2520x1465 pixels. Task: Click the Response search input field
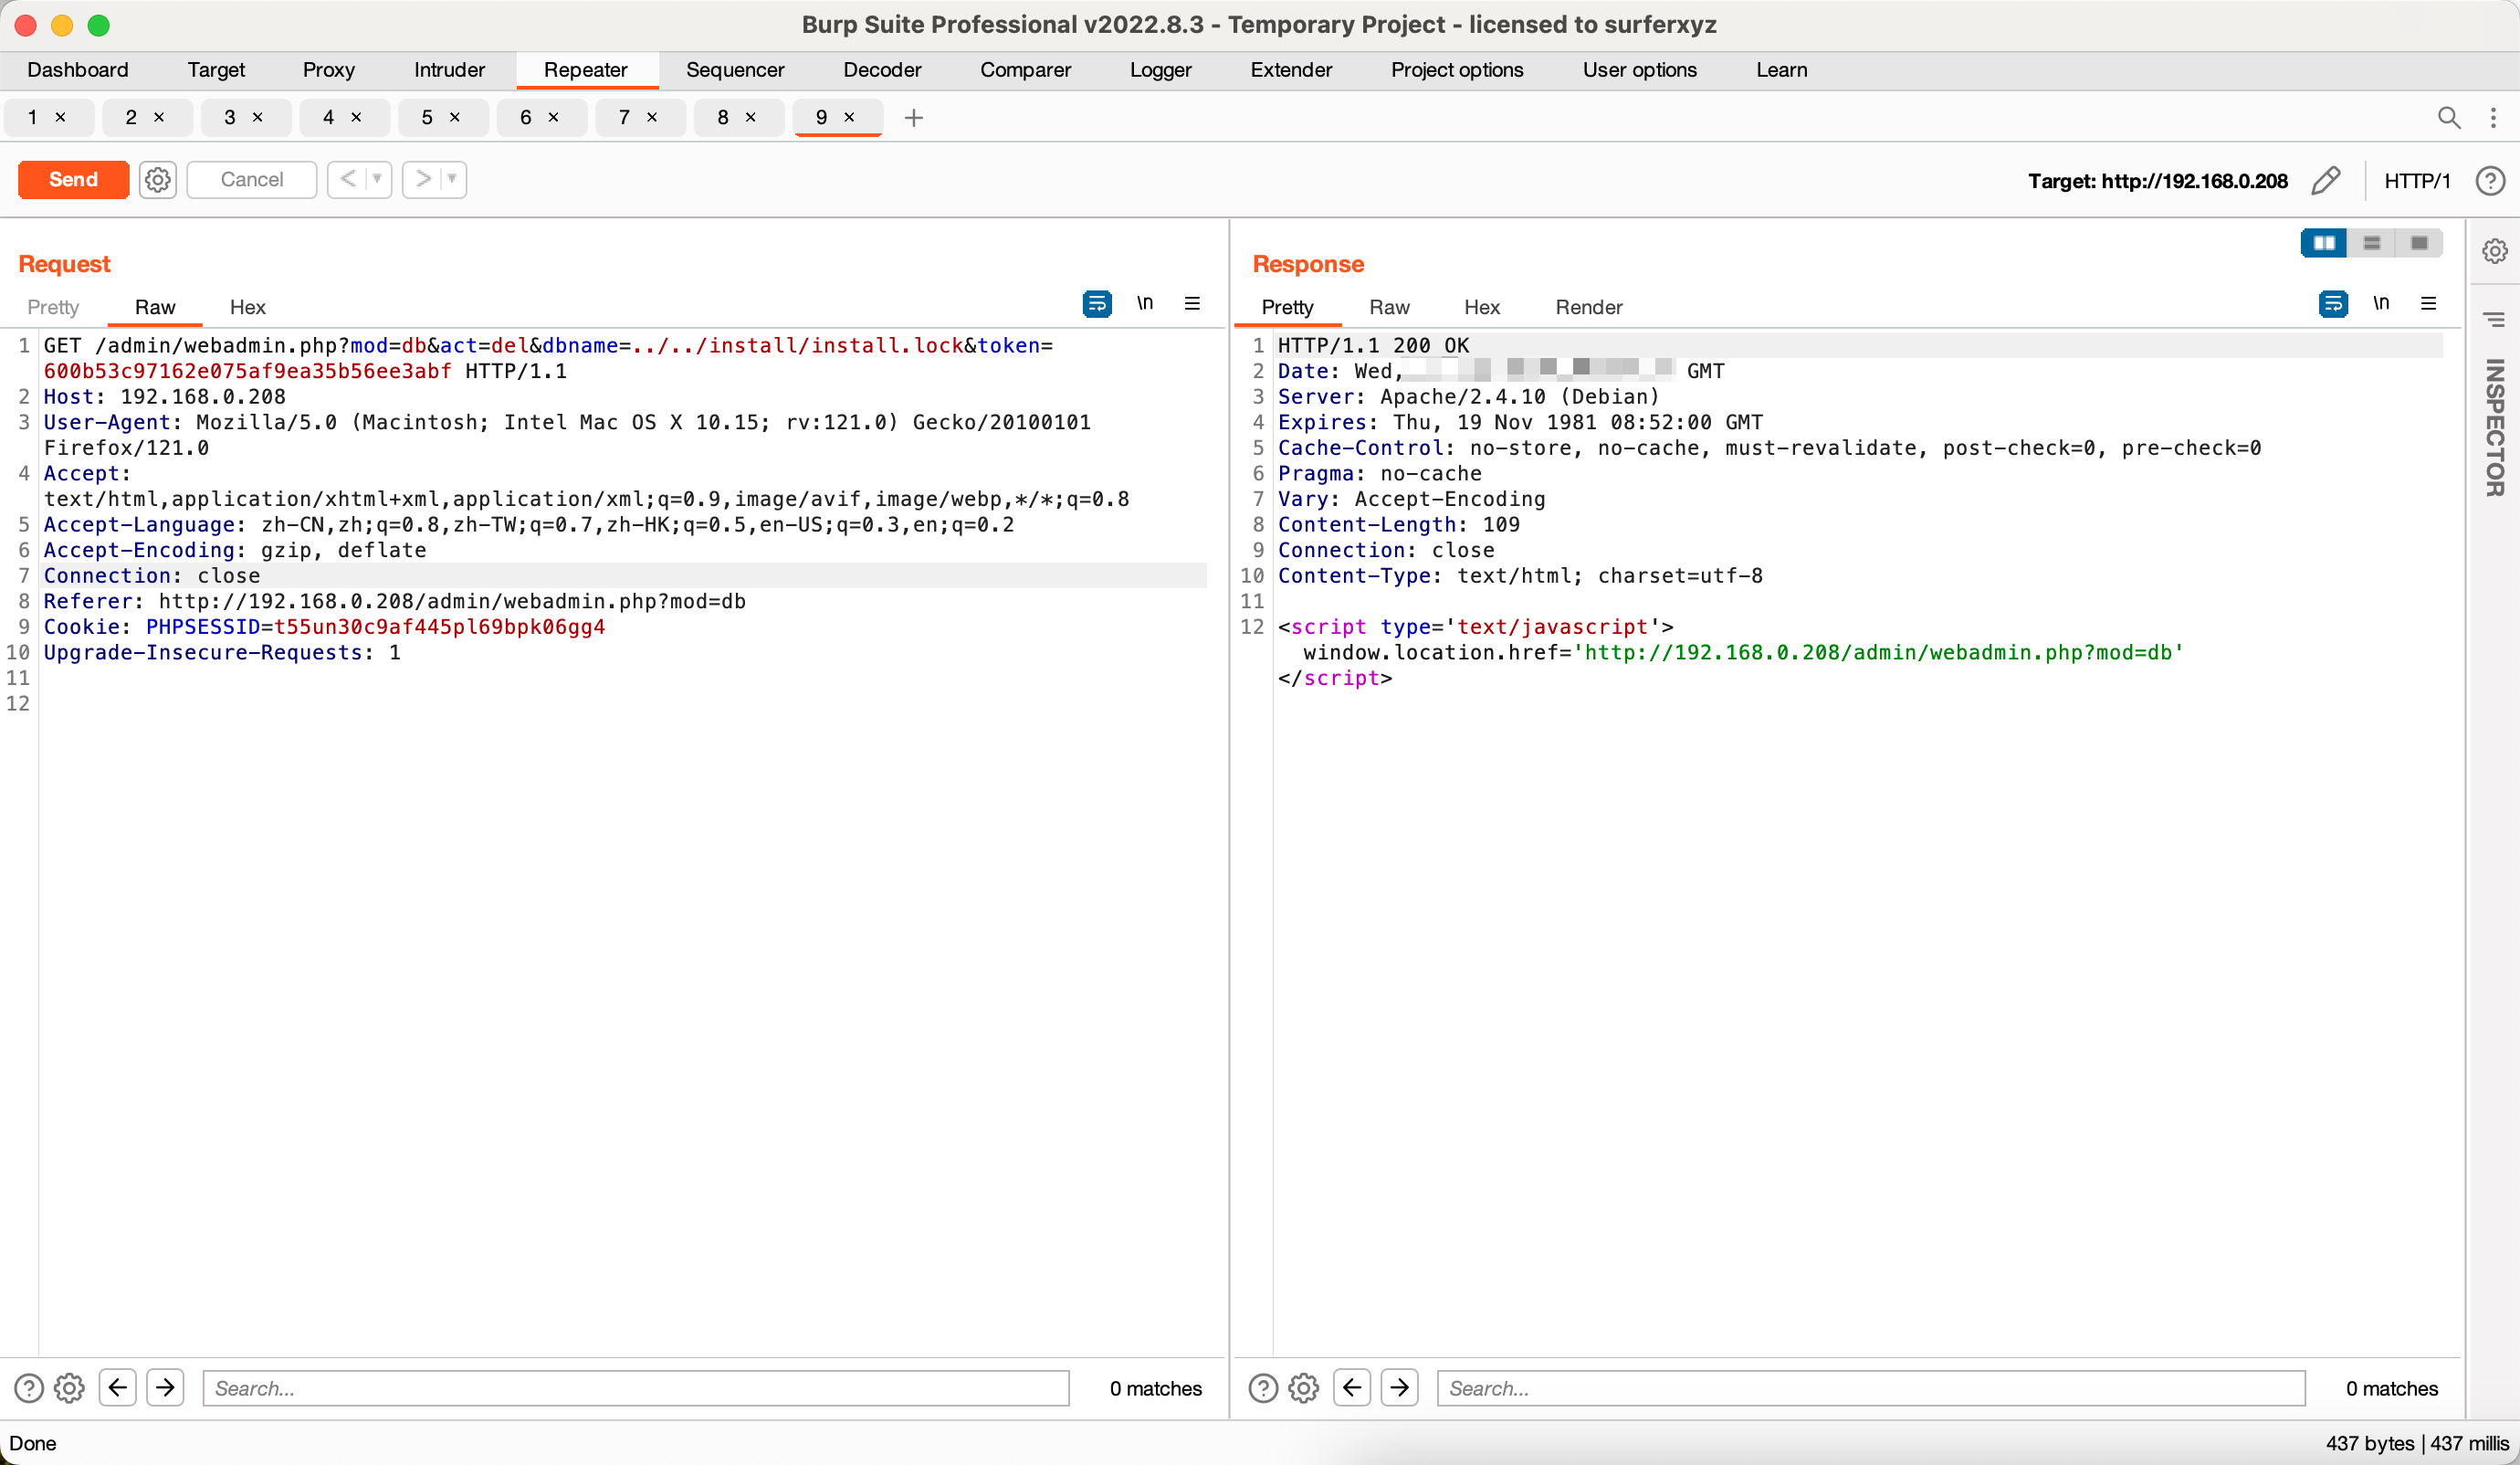(x=1870, y=1388)
